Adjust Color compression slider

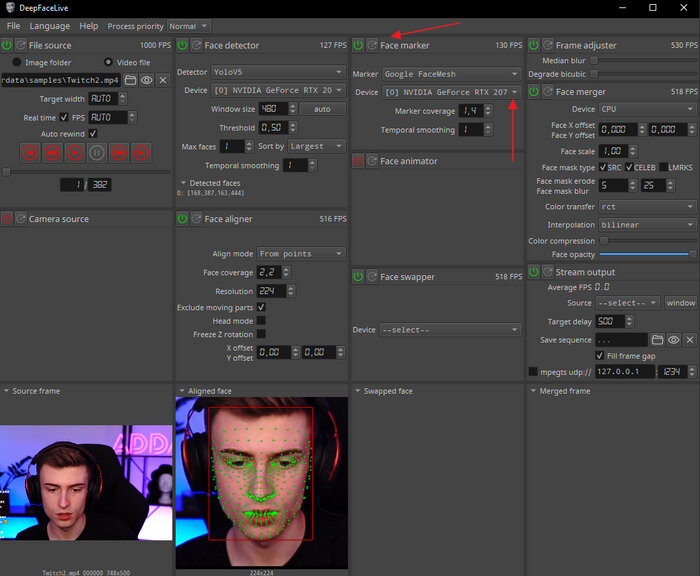pos(648,241)
